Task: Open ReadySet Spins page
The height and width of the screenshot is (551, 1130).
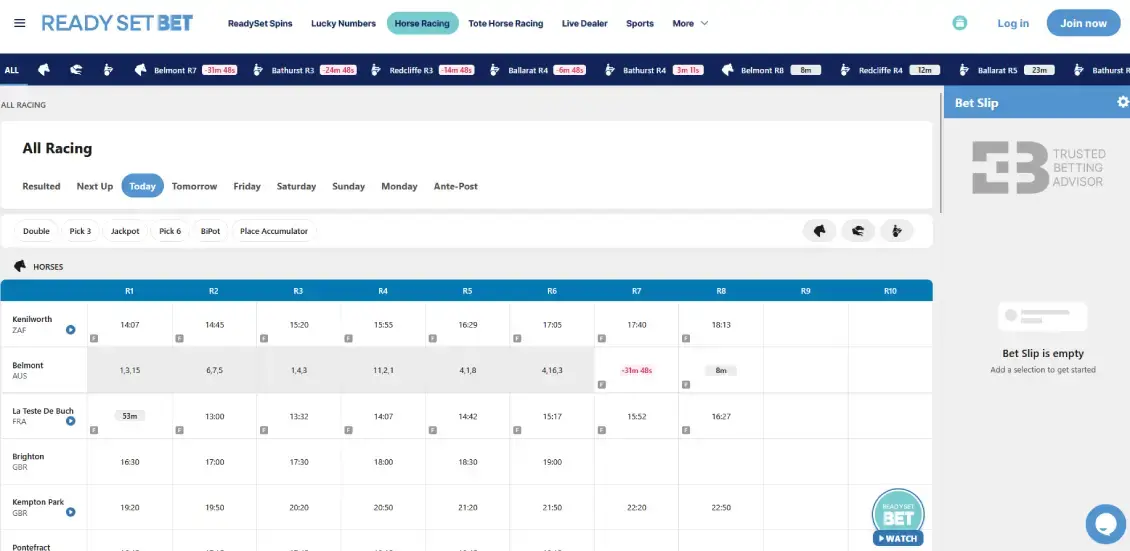Action: (260, 23)
